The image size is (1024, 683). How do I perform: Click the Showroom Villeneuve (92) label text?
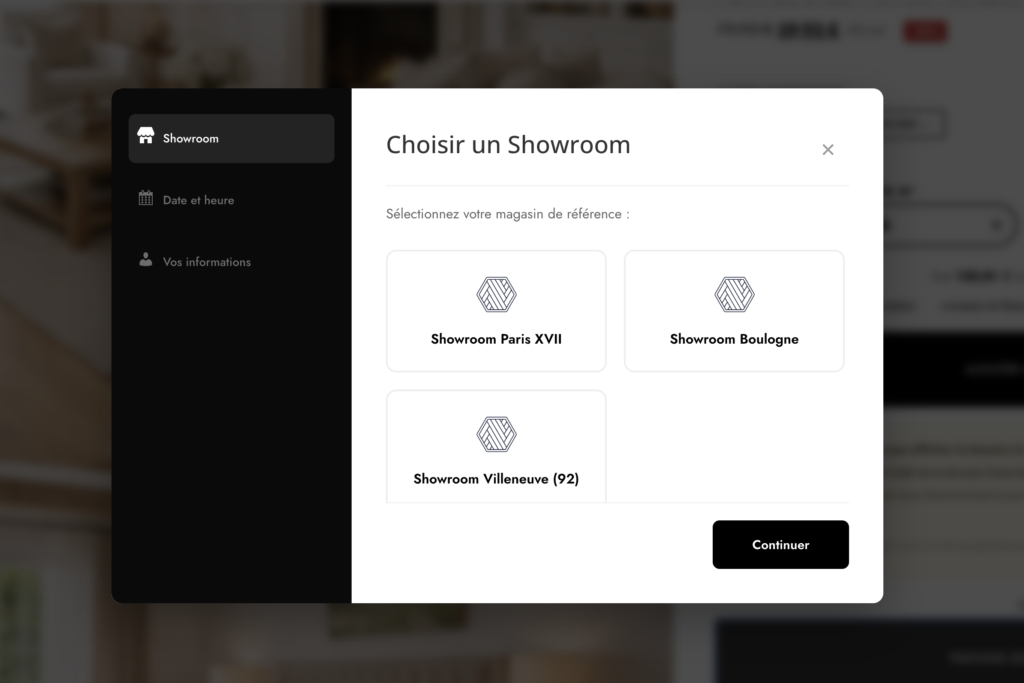coord(496,479)
